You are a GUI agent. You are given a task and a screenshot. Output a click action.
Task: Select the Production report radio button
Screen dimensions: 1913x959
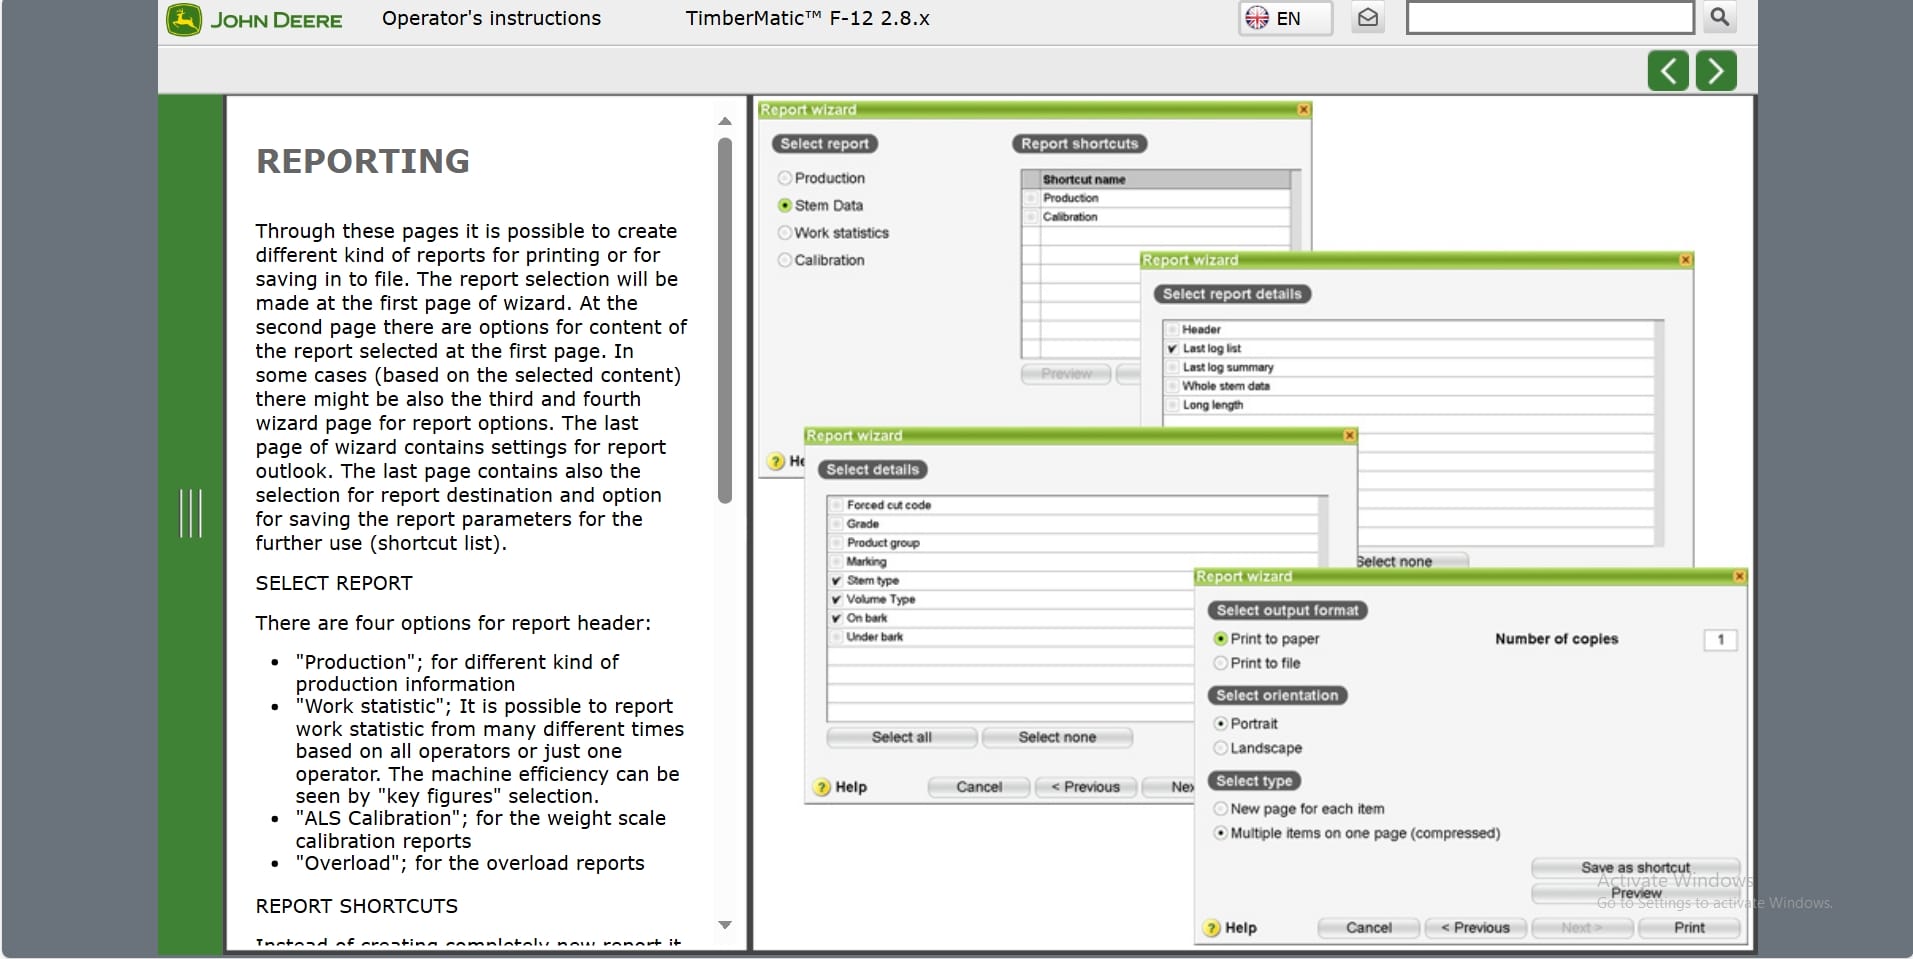[785, 178]
